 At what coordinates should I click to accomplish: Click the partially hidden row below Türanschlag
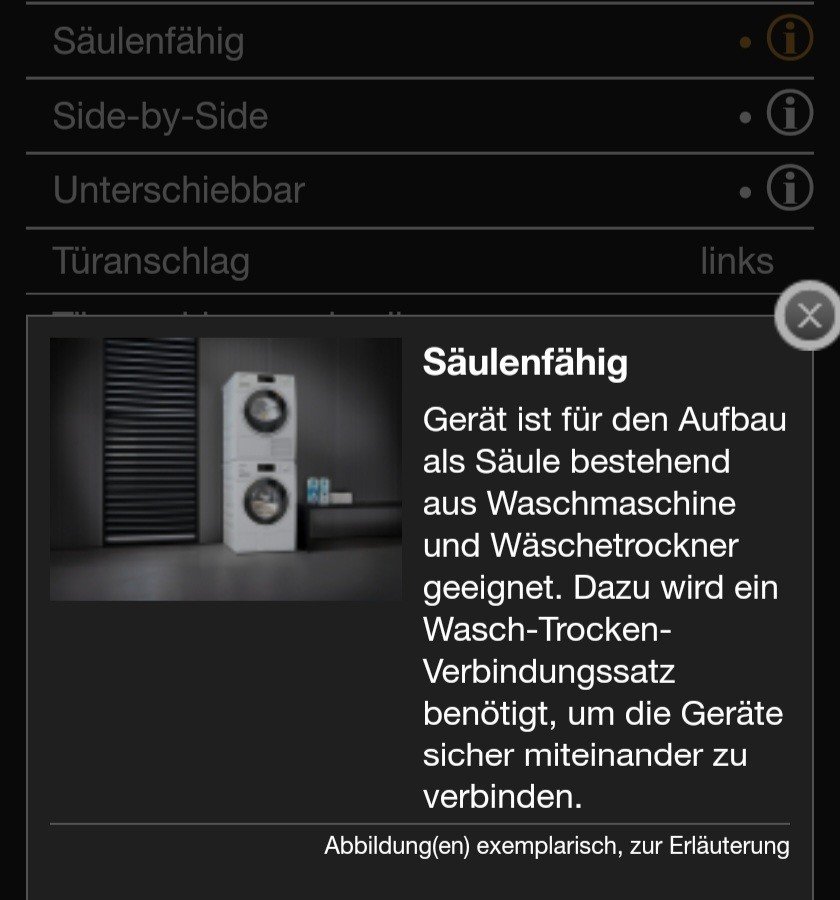pos(402,310)
